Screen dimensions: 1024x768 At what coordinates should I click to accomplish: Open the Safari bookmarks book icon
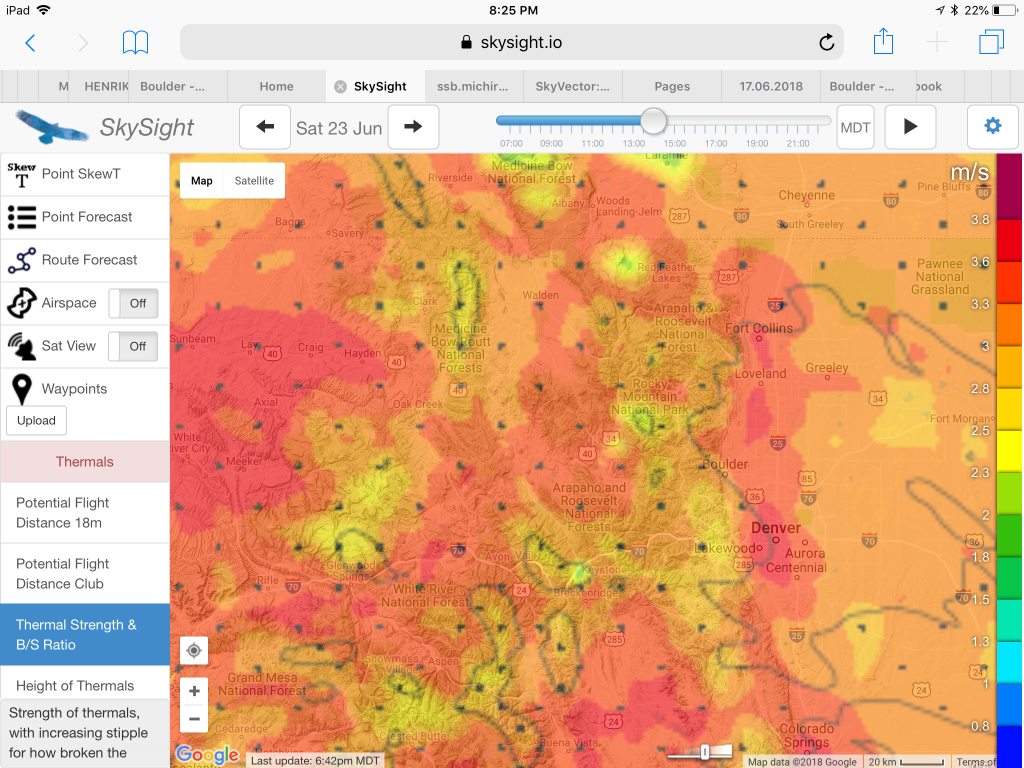point(135,42)
